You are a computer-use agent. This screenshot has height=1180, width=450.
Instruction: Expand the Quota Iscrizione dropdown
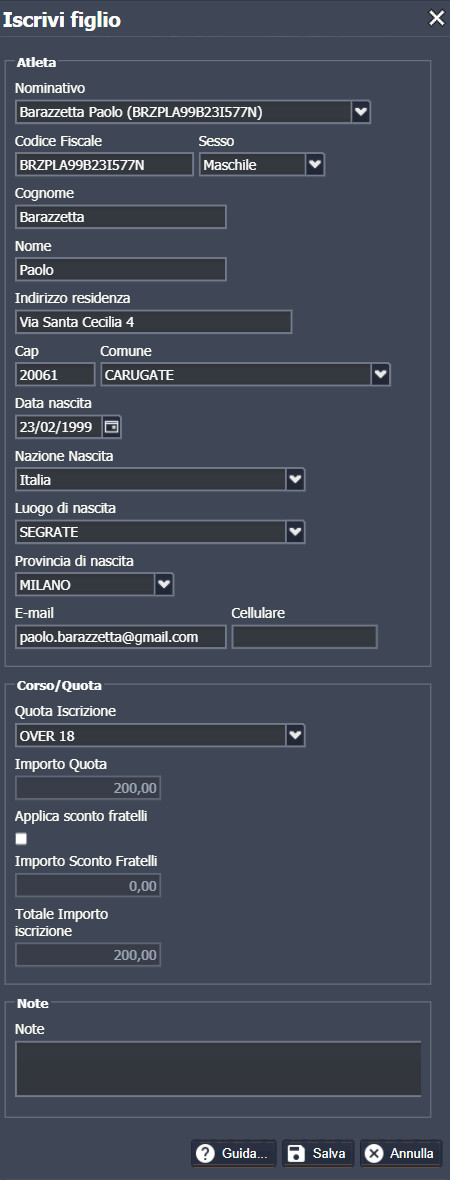click(296, 735)
